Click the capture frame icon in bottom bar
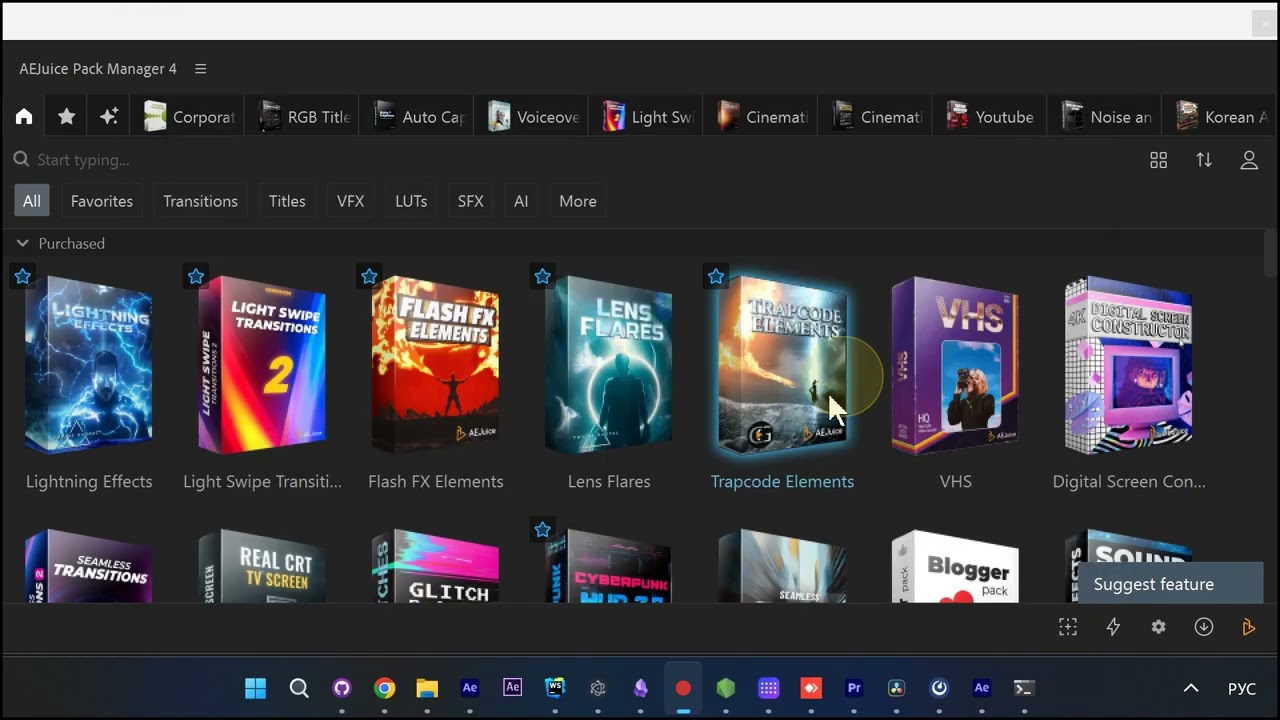Viewport: 1280px width, 720px height. [1068, 627]
